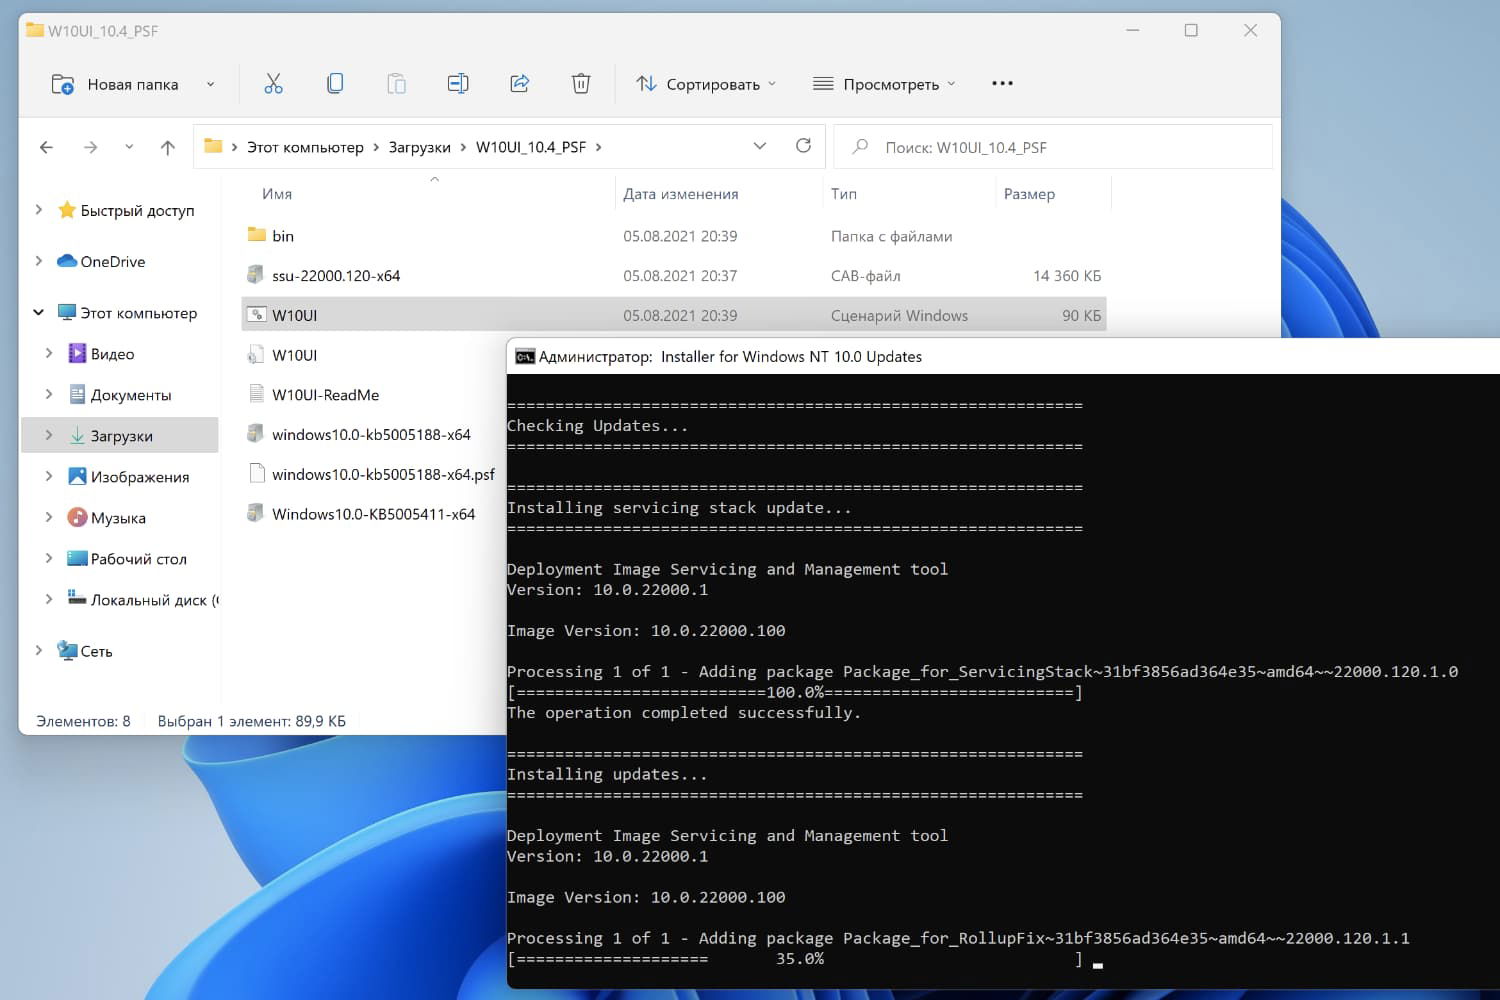Click the Rename icon in toolbar
The width and height of the screenshot is (1500, 1000).
[458, 84]
